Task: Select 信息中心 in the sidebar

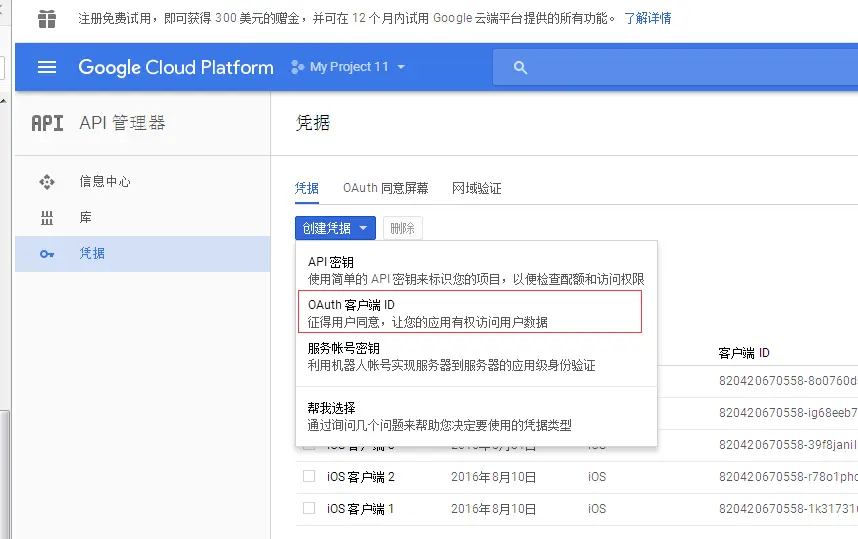Action: click(142, 182)
